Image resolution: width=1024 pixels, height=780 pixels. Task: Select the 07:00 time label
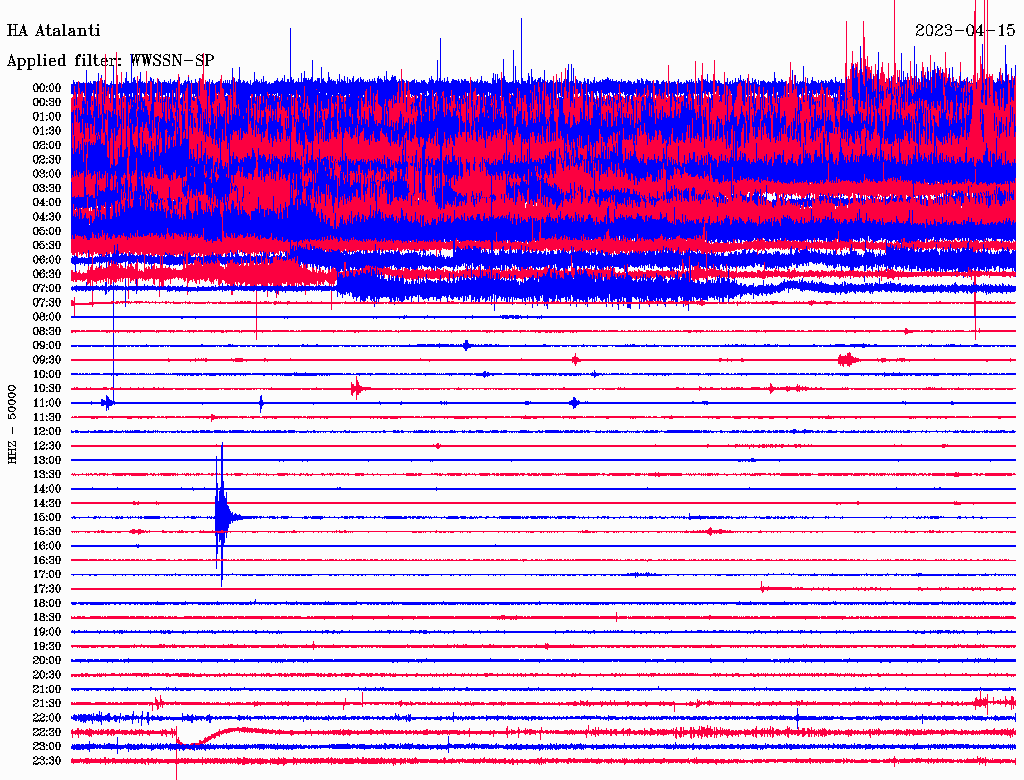[x=47, y=288]
